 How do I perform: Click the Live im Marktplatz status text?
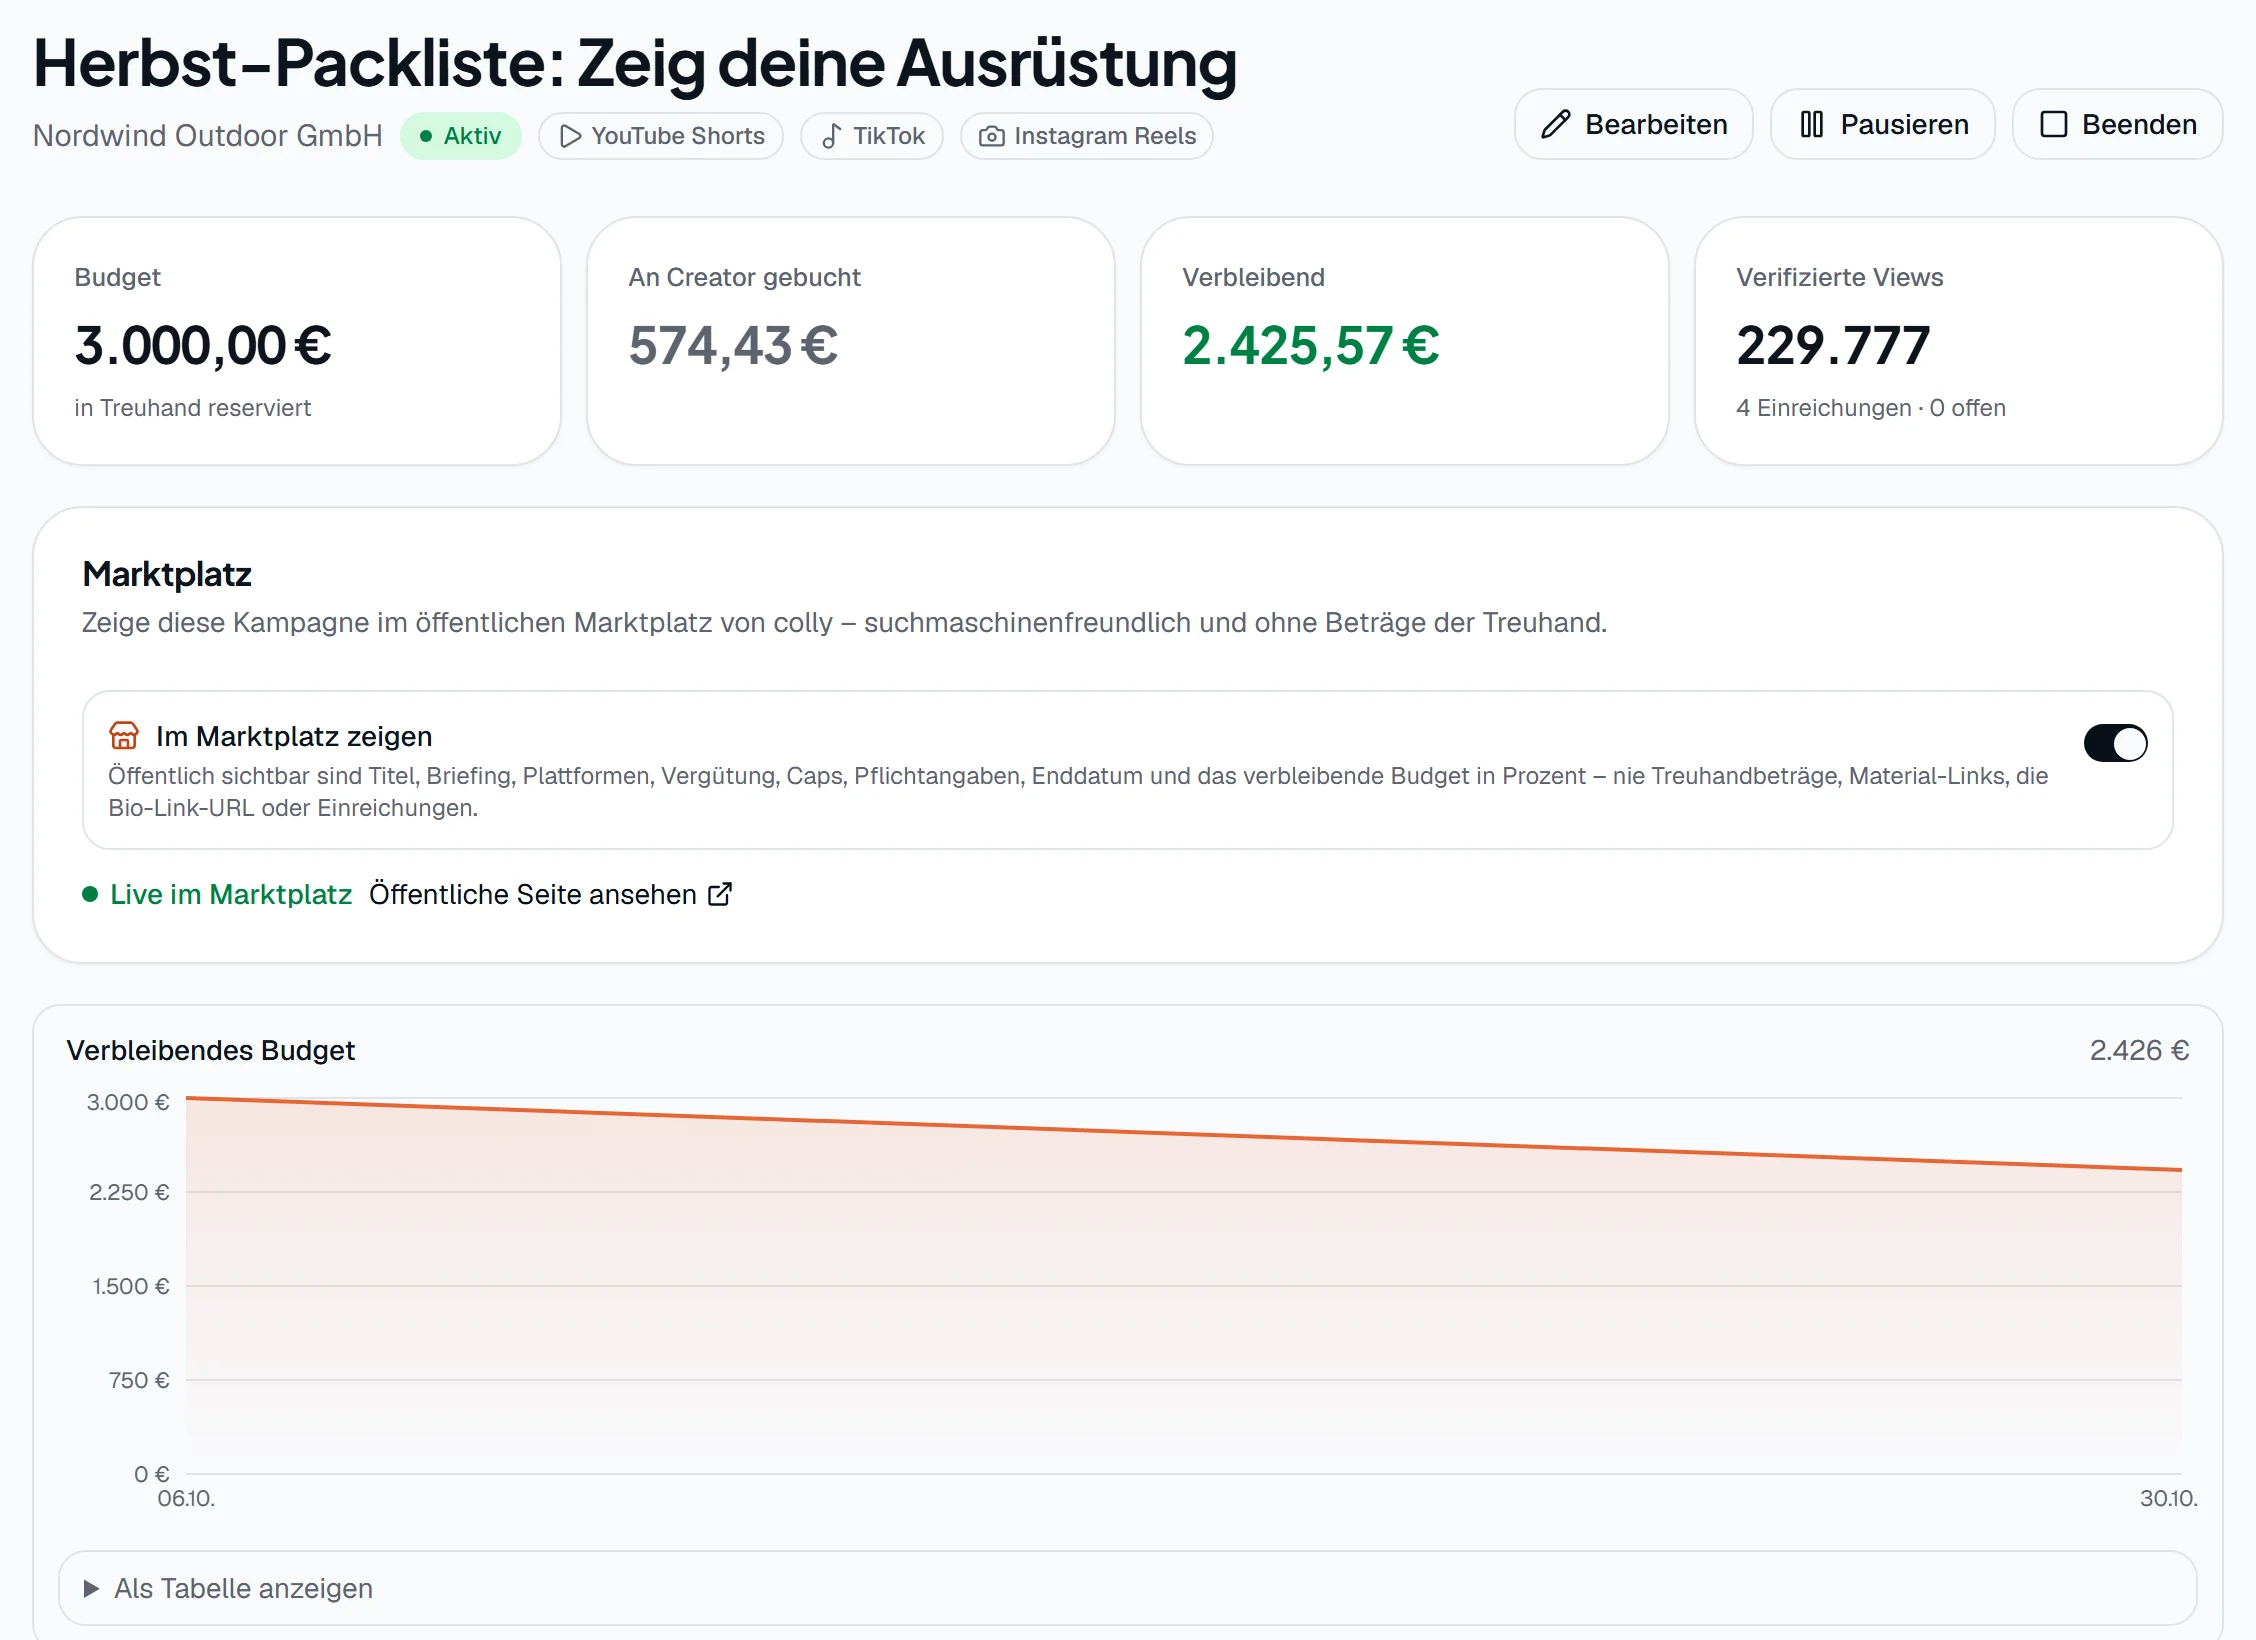[x=231, y=894]
